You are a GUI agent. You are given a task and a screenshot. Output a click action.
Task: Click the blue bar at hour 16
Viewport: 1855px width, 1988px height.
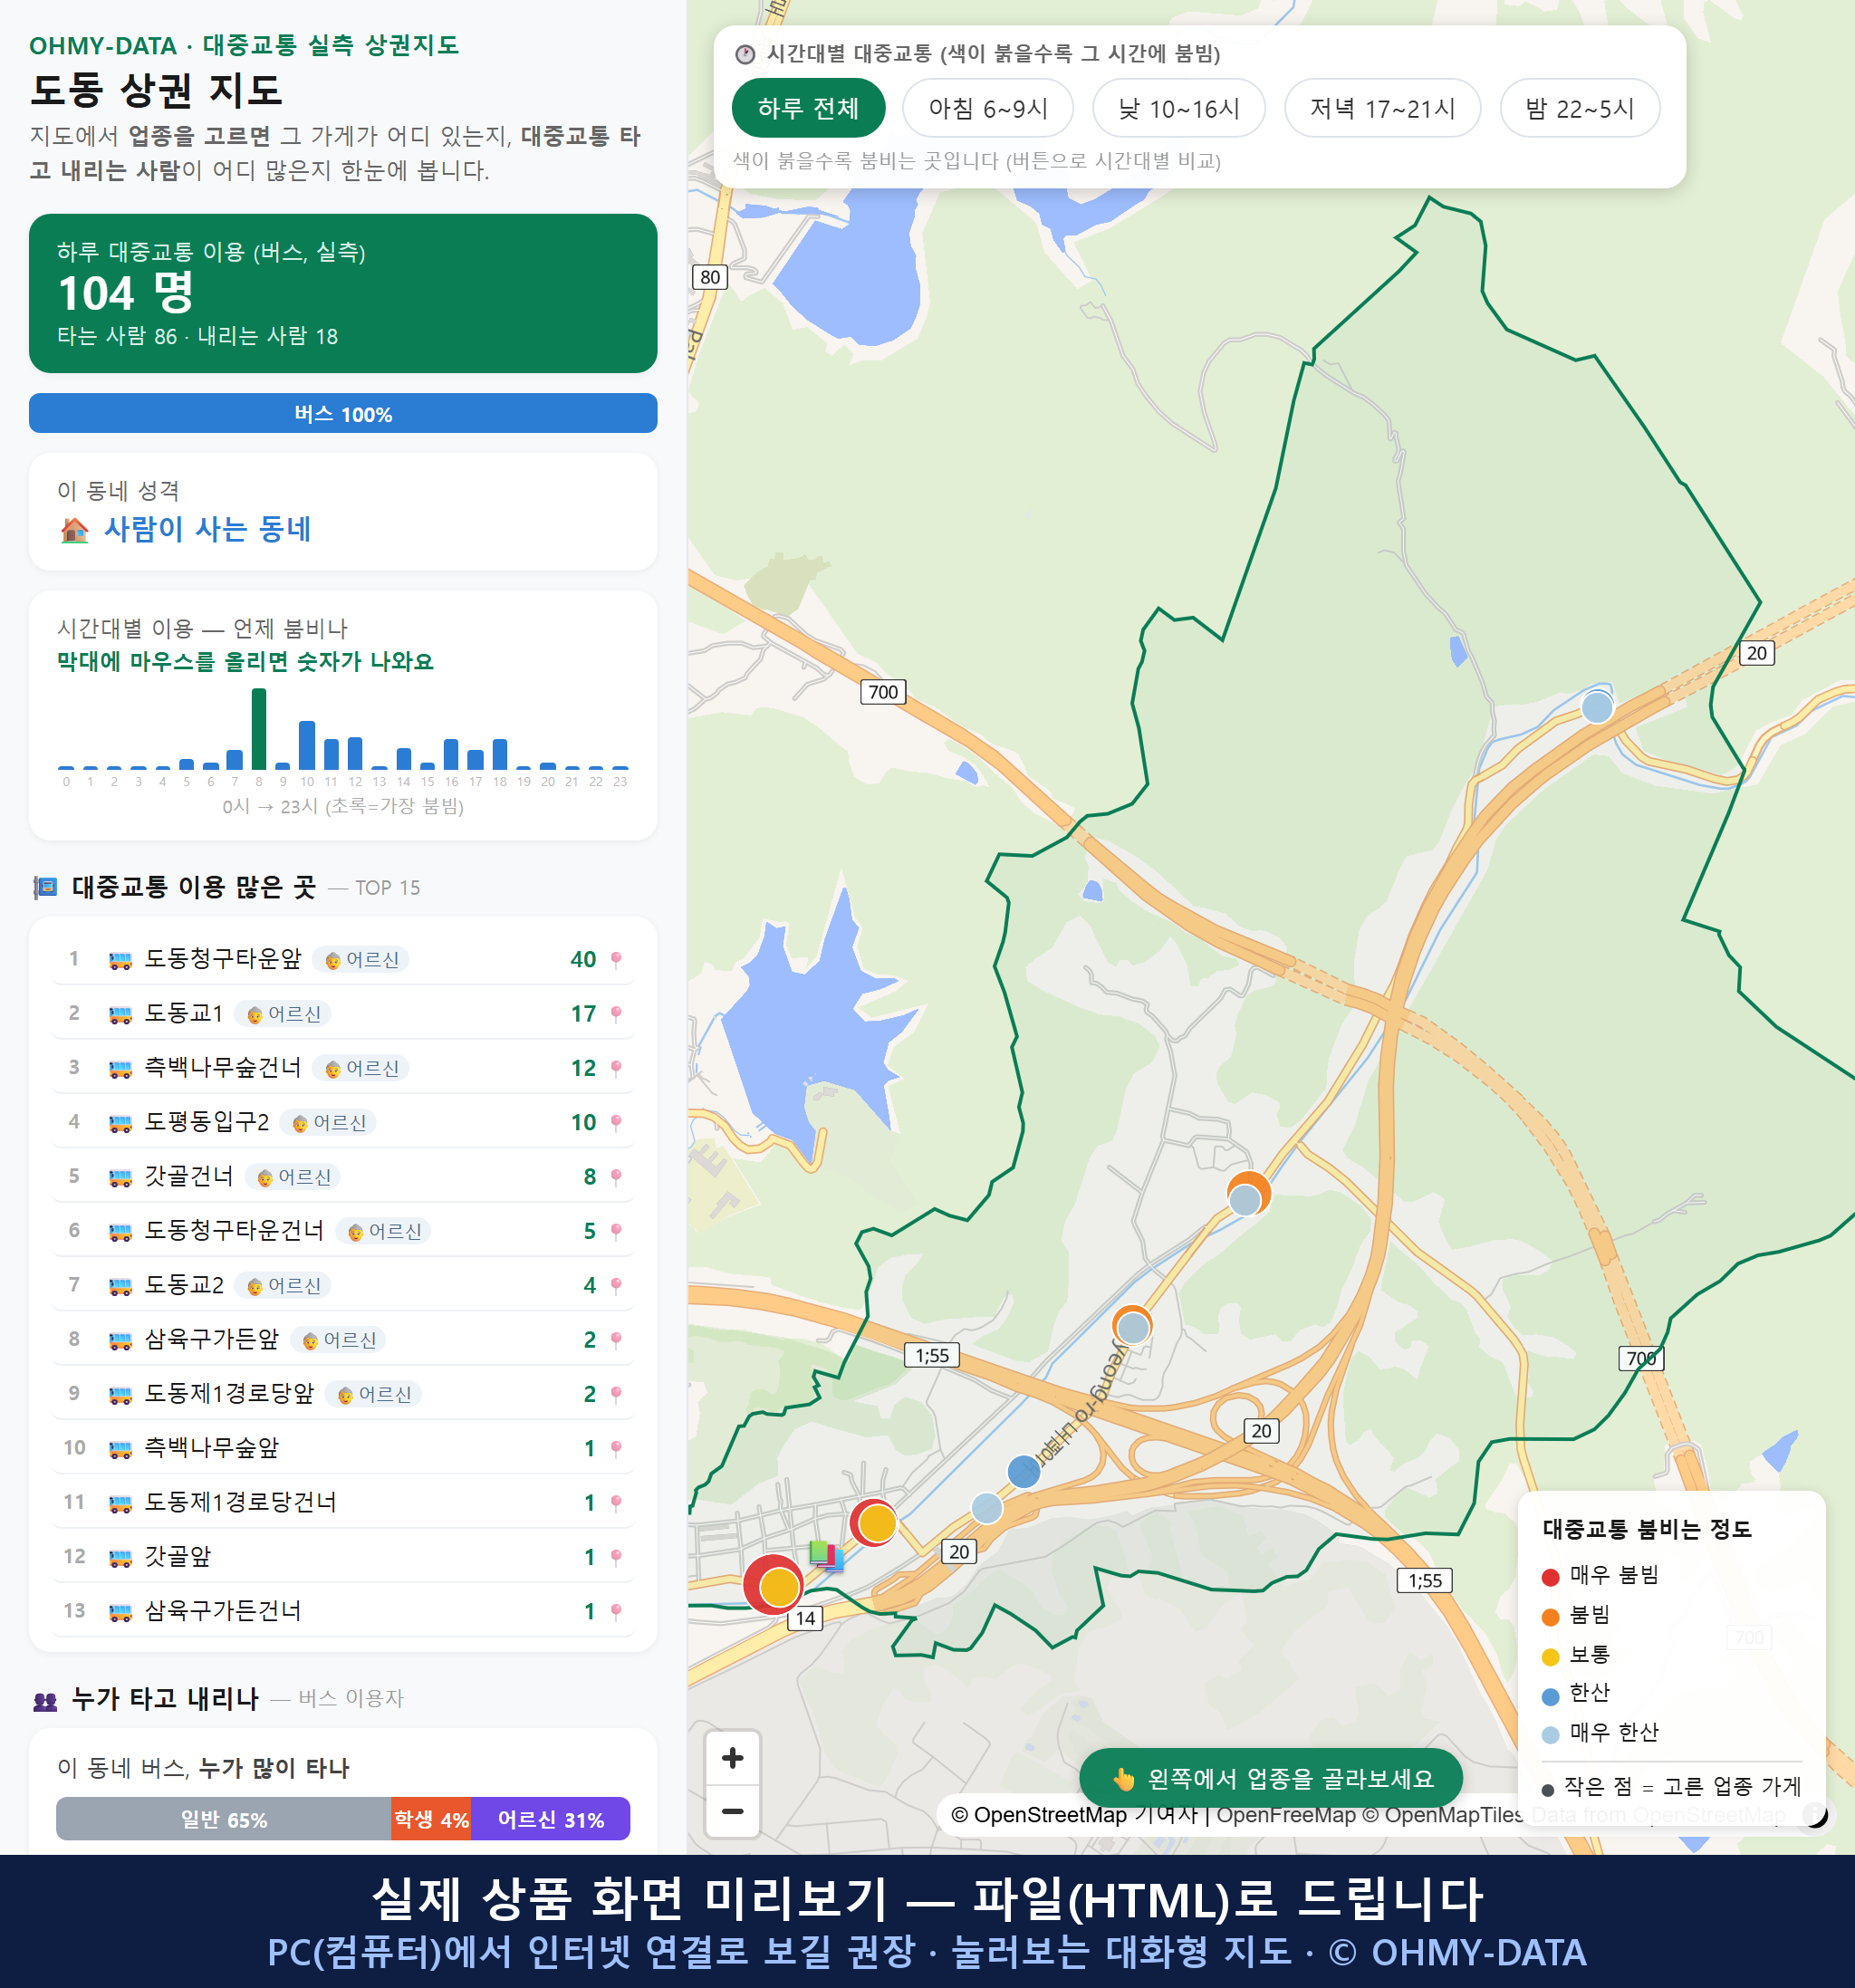tap(451, 753)
